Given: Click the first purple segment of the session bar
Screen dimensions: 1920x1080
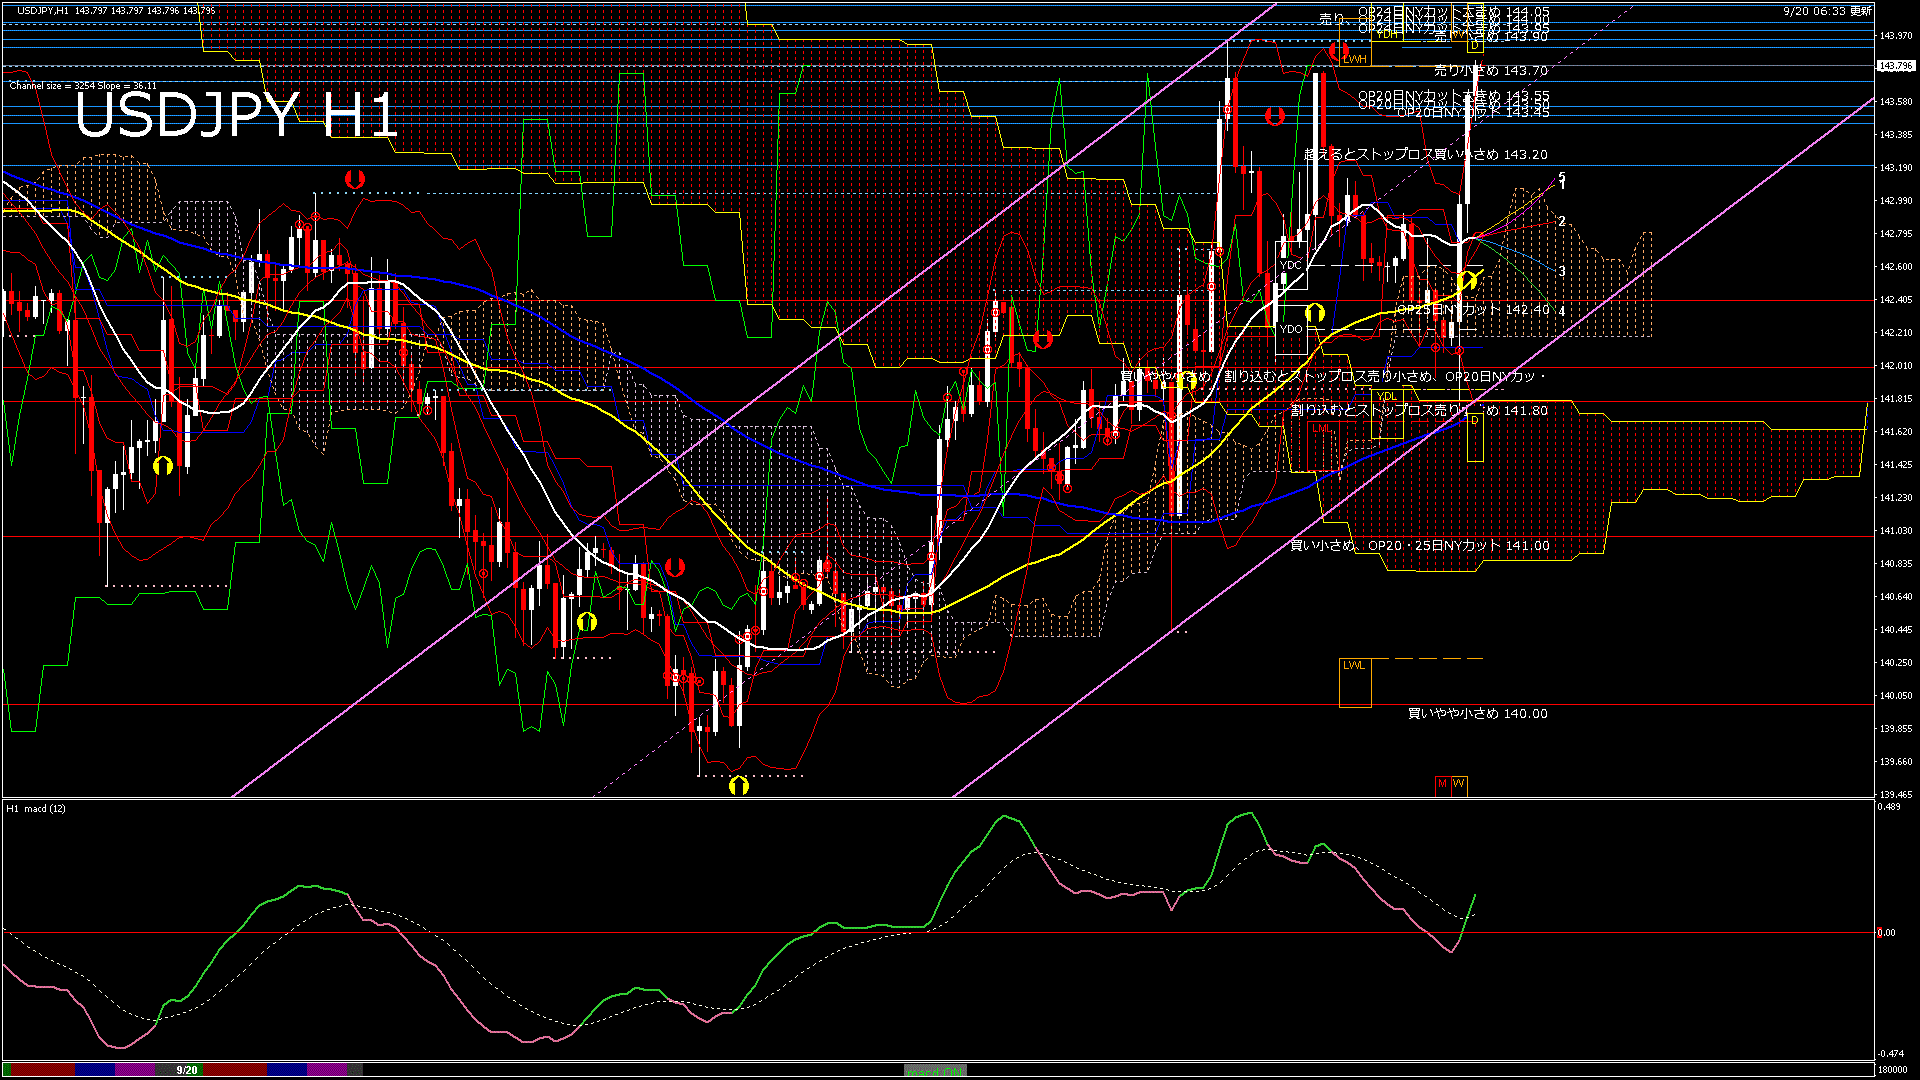Looking at the screenshot, I should tap(135, 1070).
